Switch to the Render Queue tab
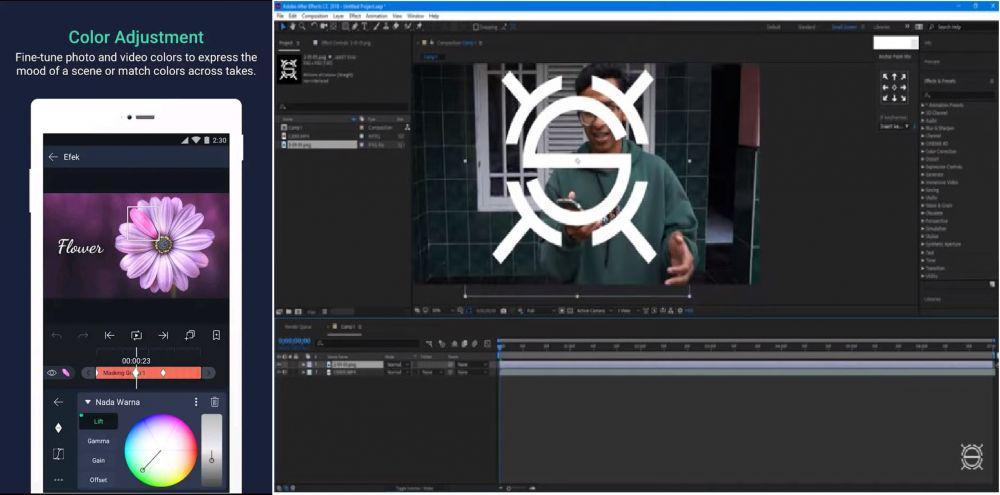The image size is (1000, 495). point(298,327)
